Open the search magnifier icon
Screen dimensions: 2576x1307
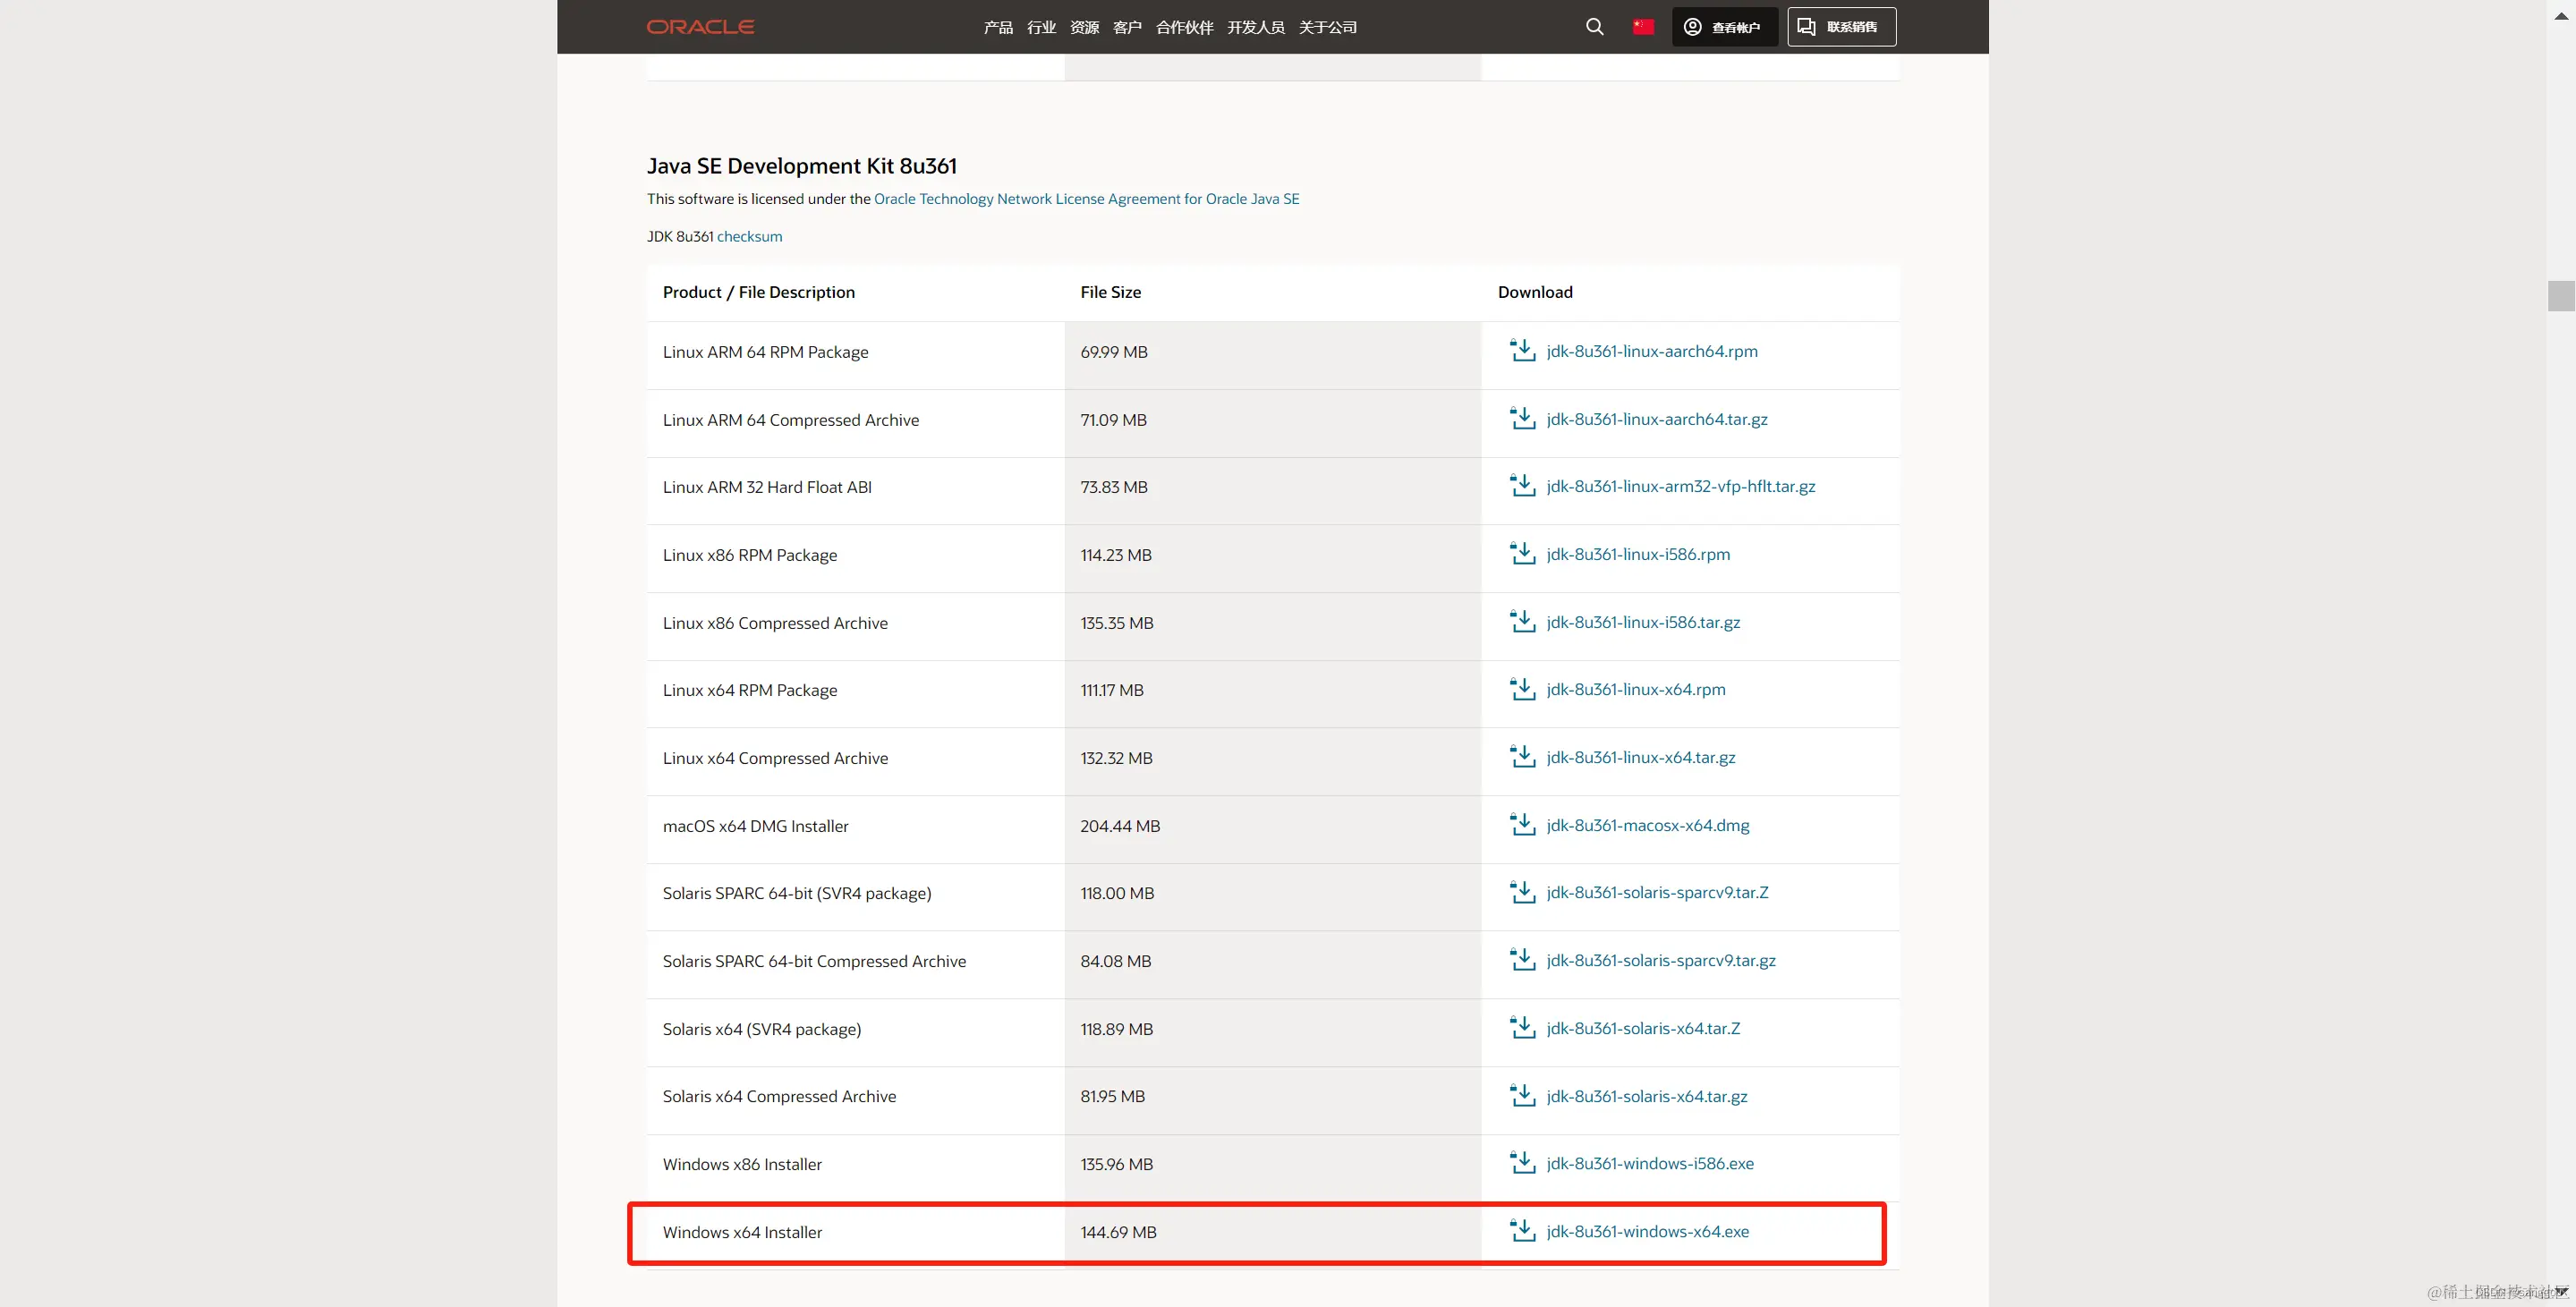pyautogui.click(x=1595, y=27)
